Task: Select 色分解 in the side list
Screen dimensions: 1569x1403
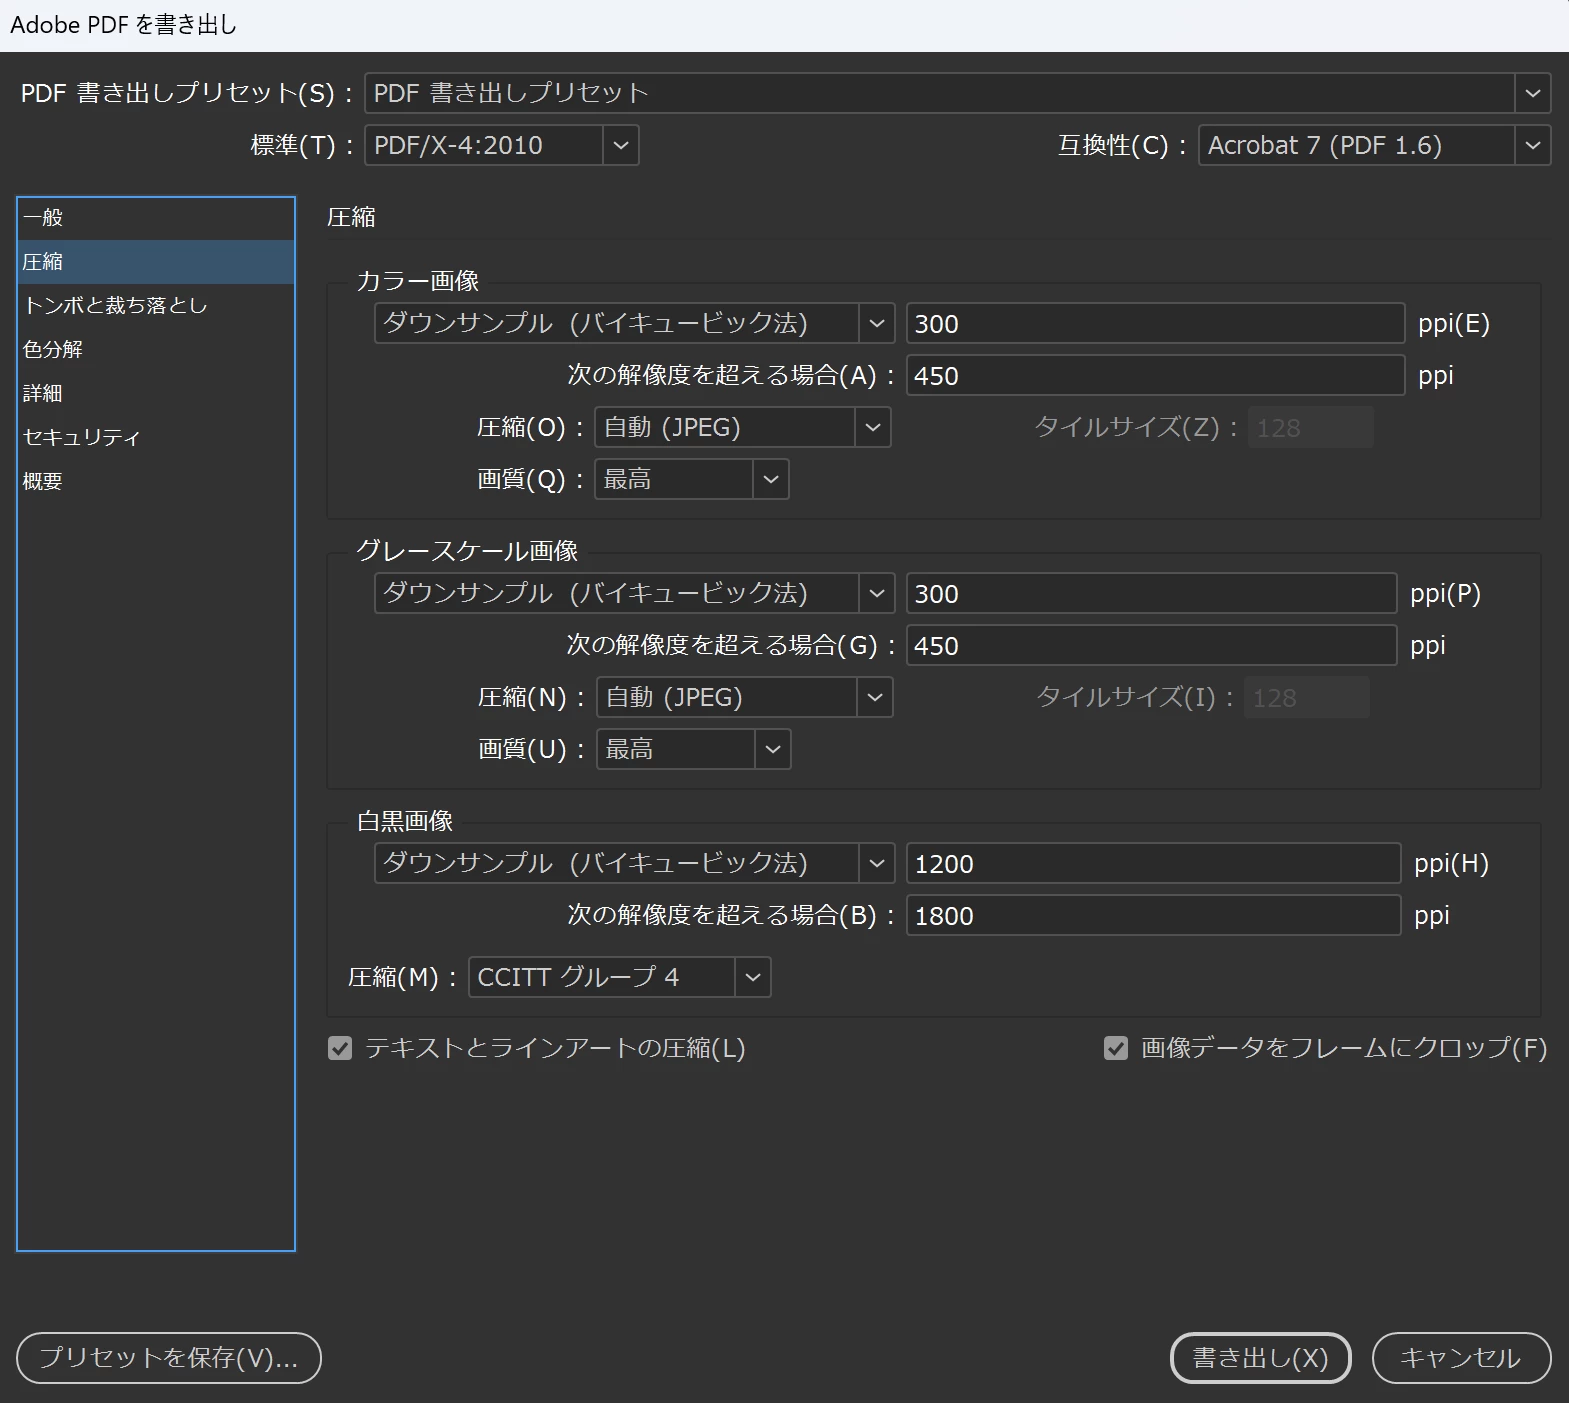Action: tap(156, 350)
